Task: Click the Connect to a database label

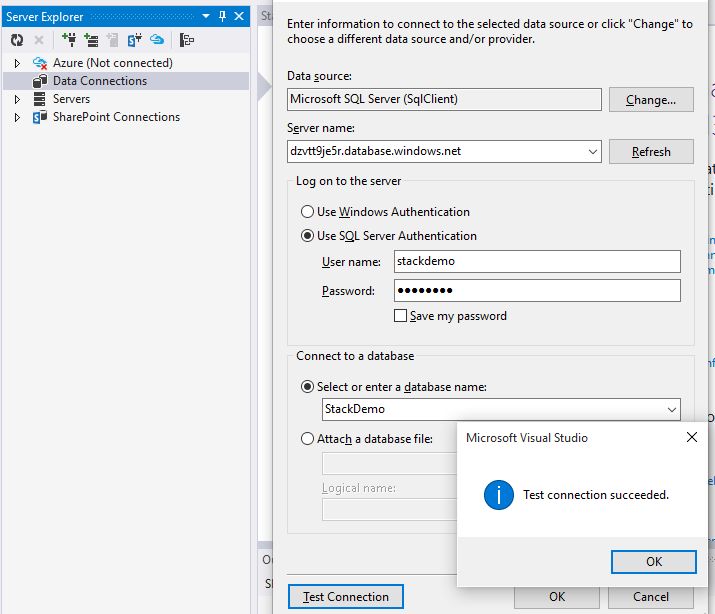Action: point(355,356)
